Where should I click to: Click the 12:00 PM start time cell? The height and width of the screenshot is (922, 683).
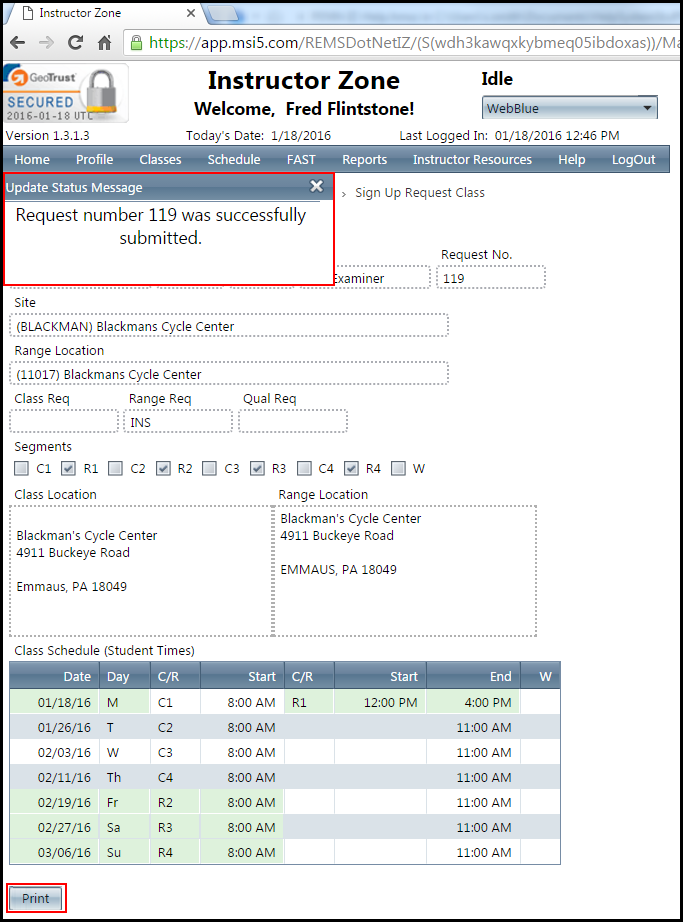pos(380,702)
